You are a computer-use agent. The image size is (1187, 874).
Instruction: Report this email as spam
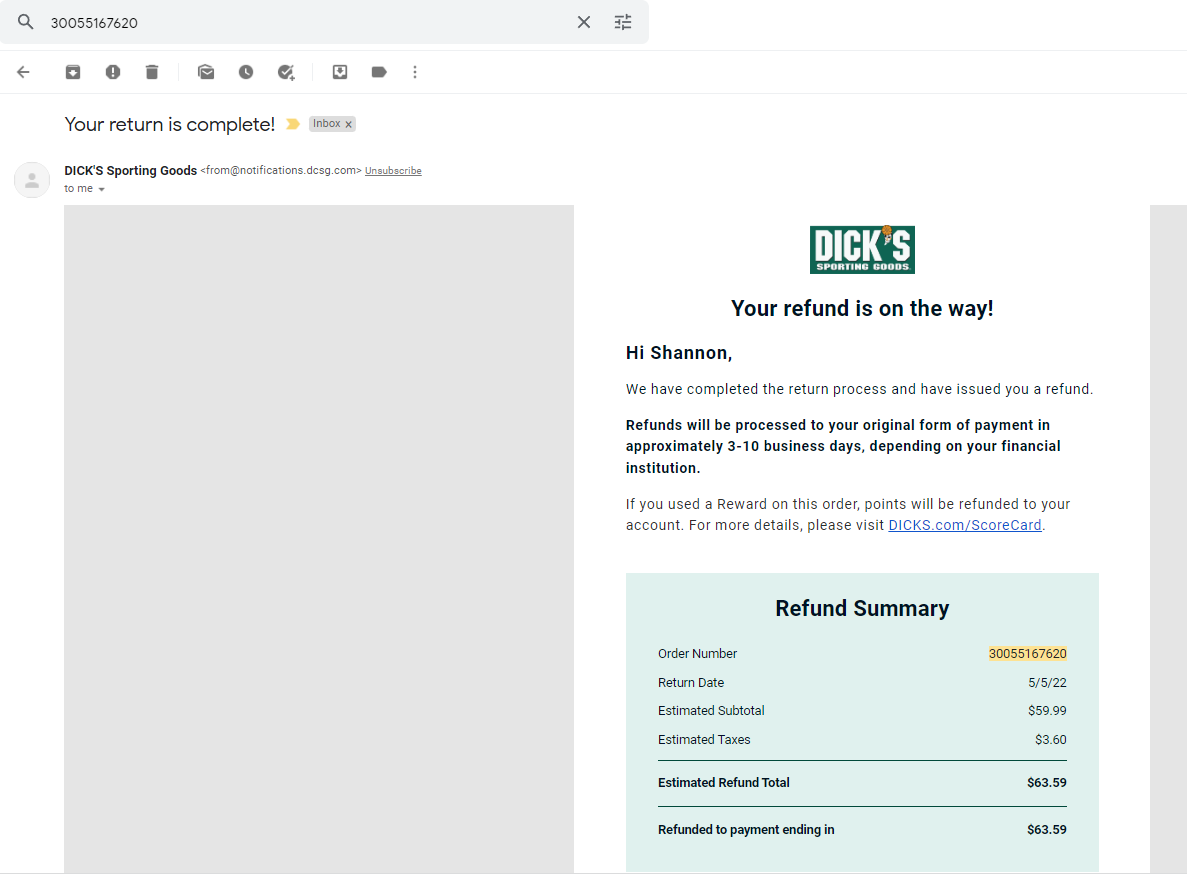click(x=113, y=72)
